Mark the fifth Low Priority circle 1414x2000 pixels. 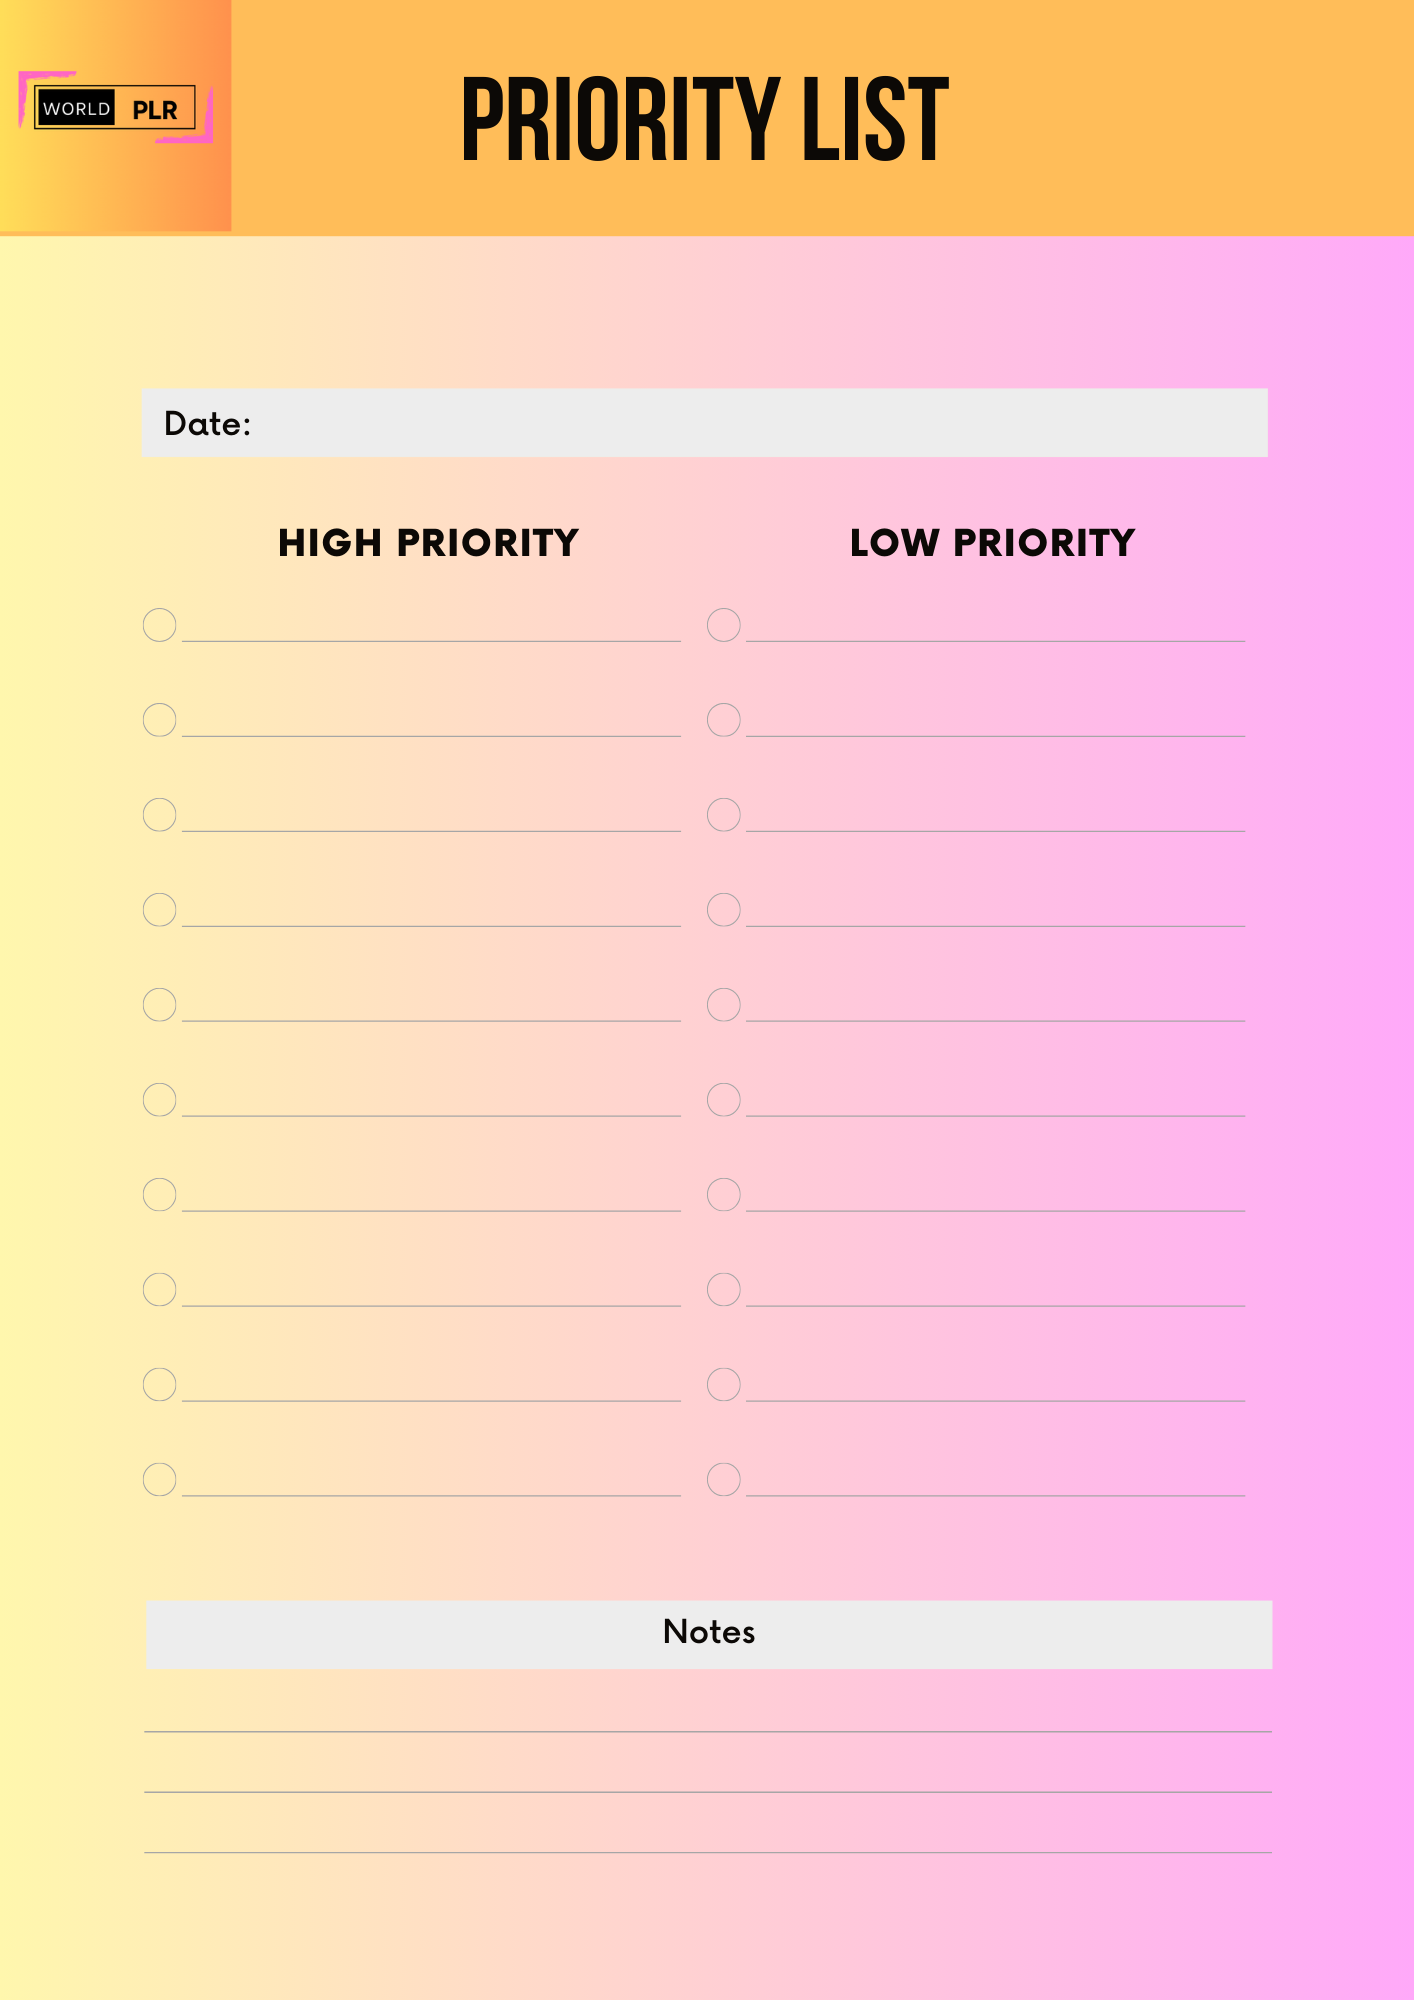click(x=724, y=1004)
